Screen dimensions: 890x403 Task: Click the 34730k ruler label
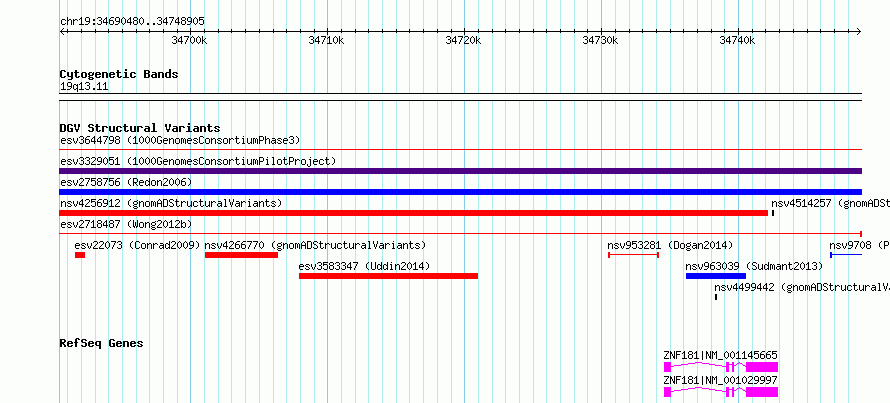tap(601, 40)
